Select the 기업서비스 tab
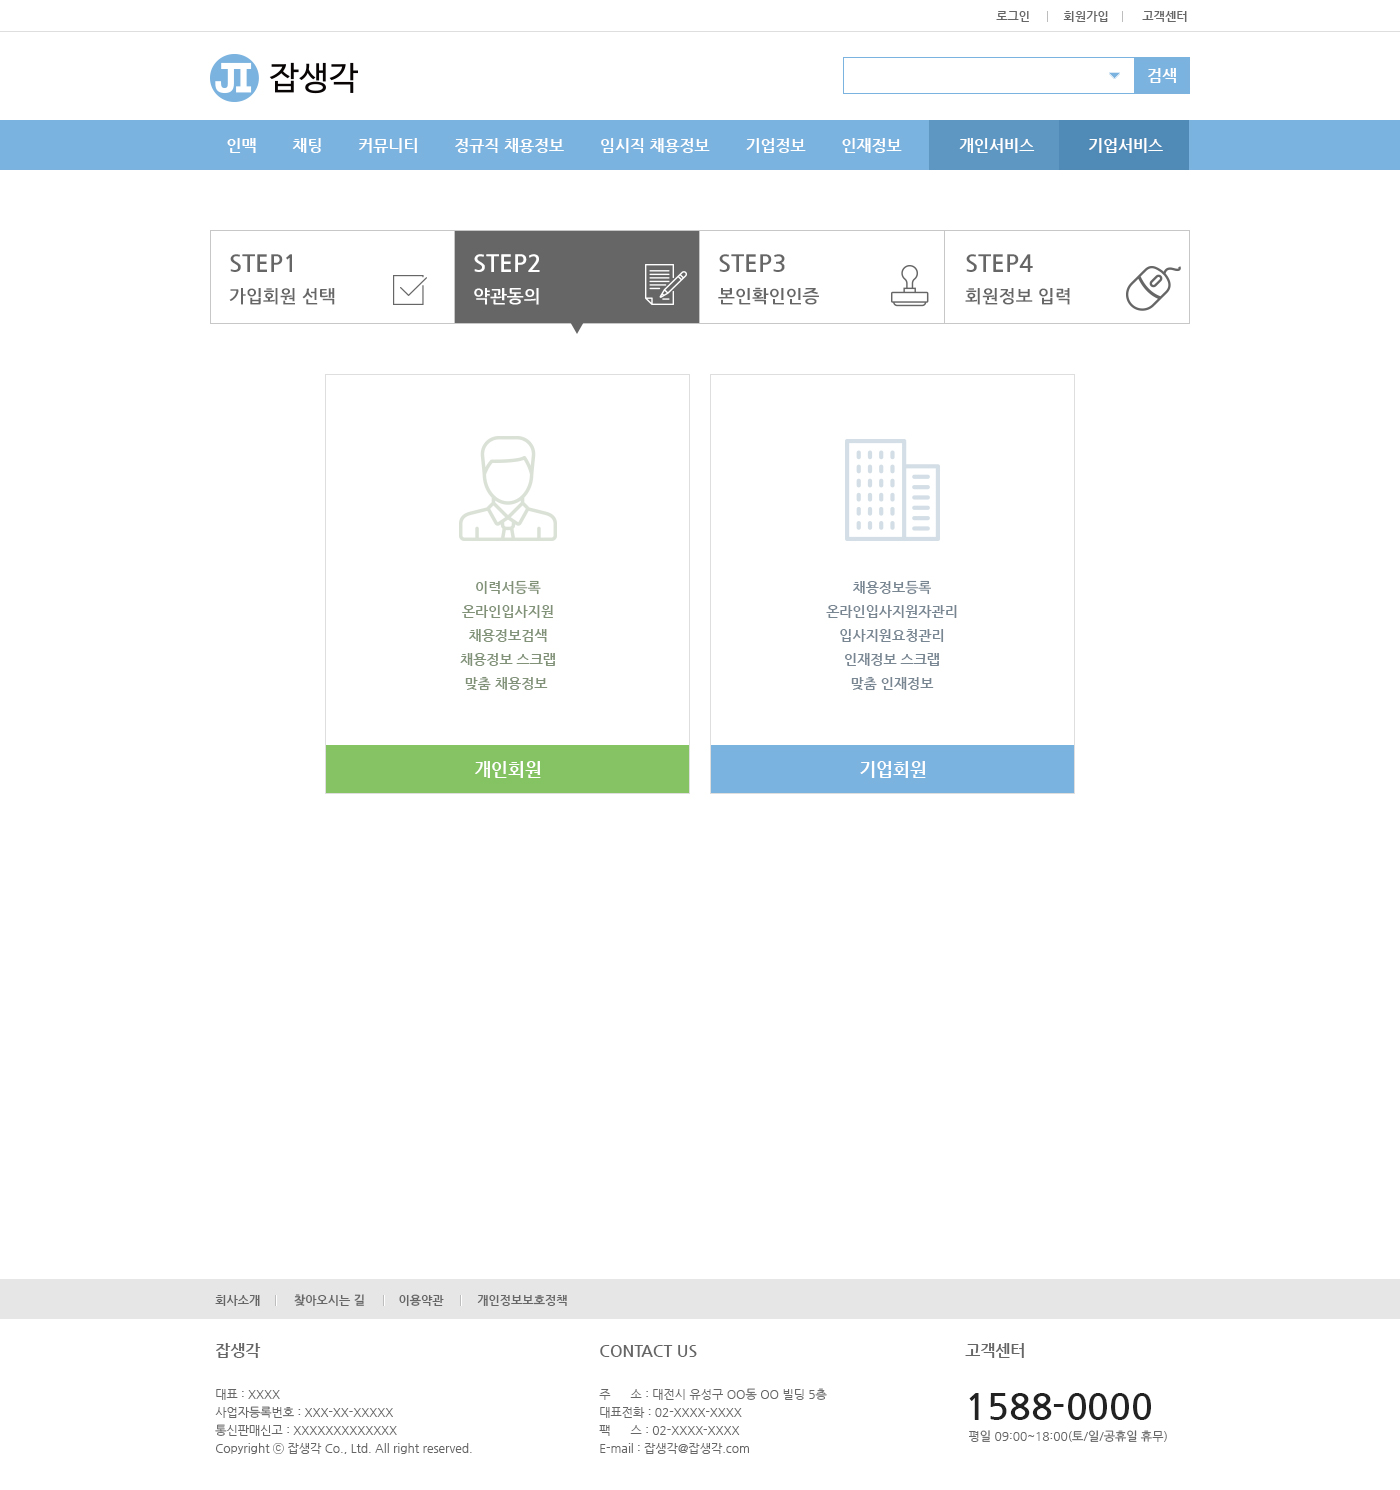The width and height of the screenshot is (1400, 1490). (1124, 145)
